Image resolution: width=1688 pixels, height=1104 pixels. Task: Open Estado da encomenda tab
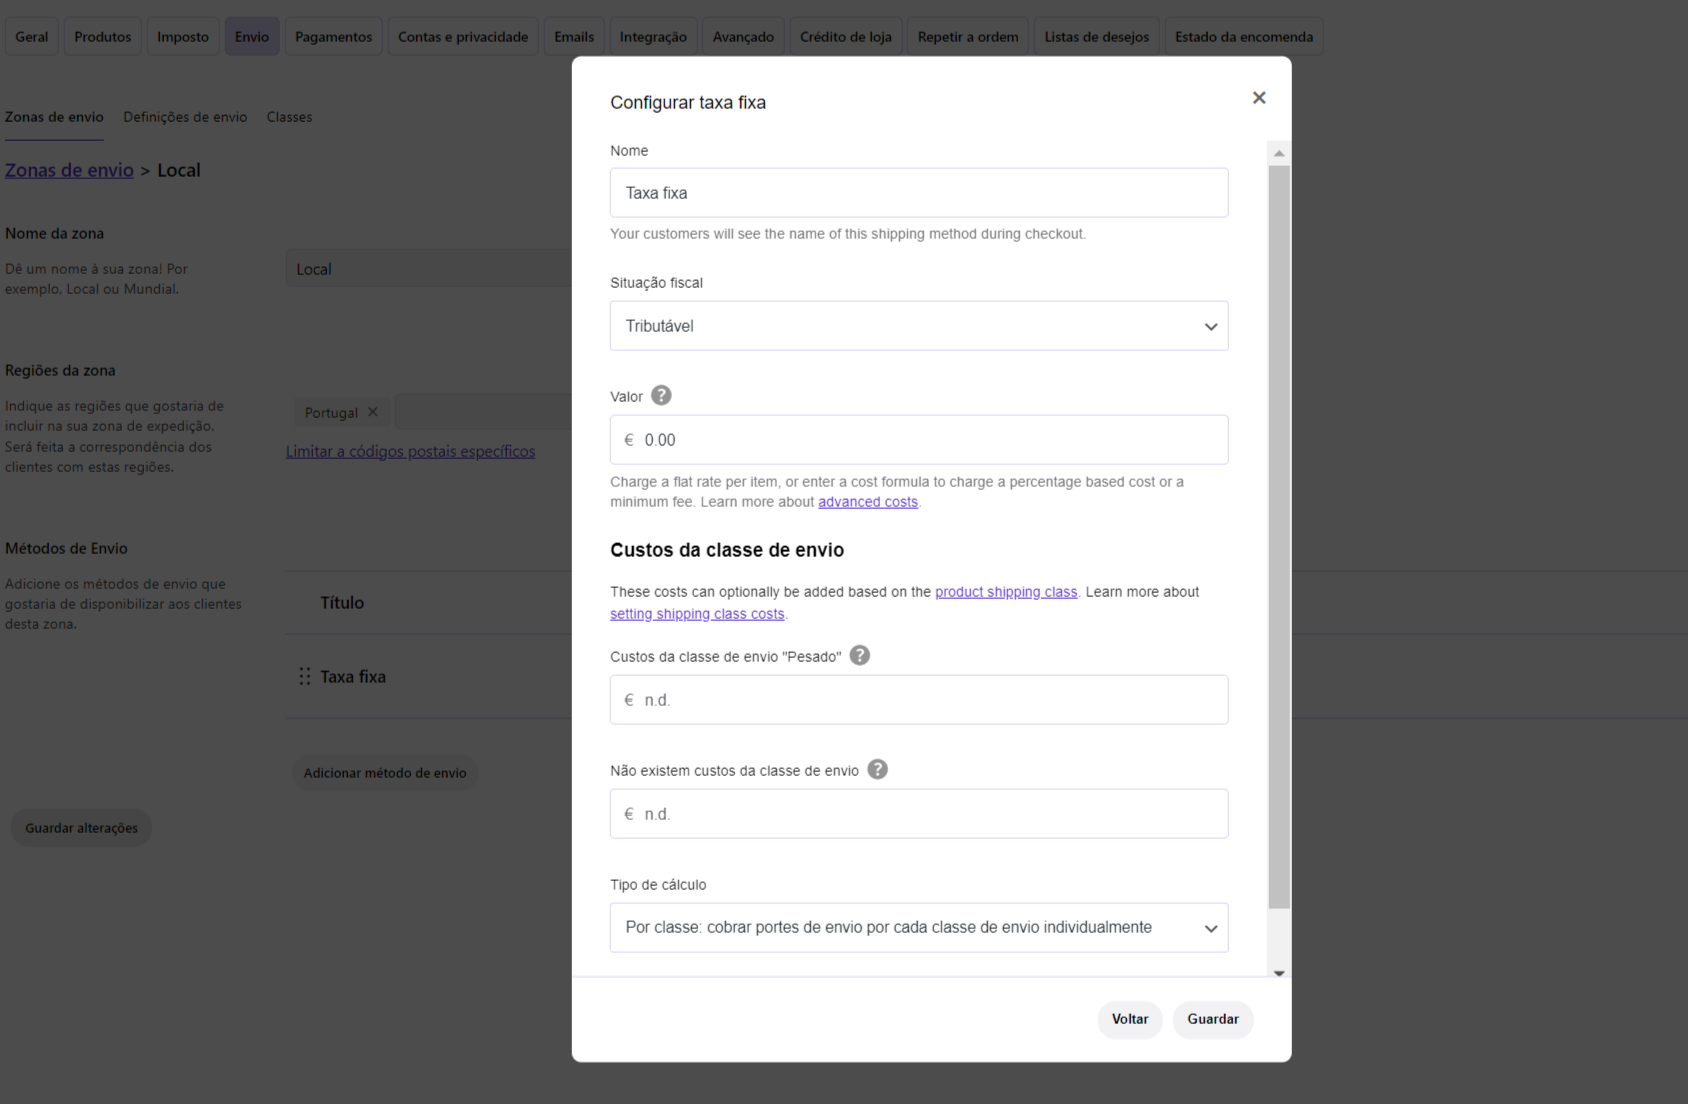(1244, 37)
